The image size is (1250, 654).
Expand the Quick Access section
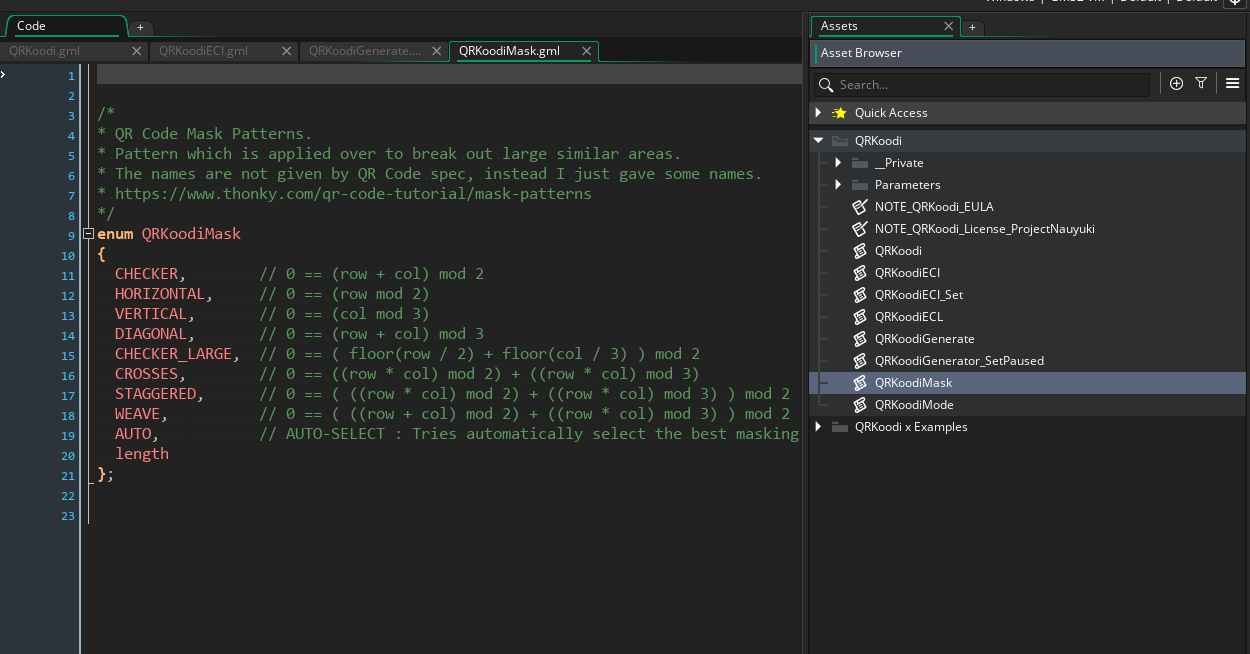pos(818,113)
